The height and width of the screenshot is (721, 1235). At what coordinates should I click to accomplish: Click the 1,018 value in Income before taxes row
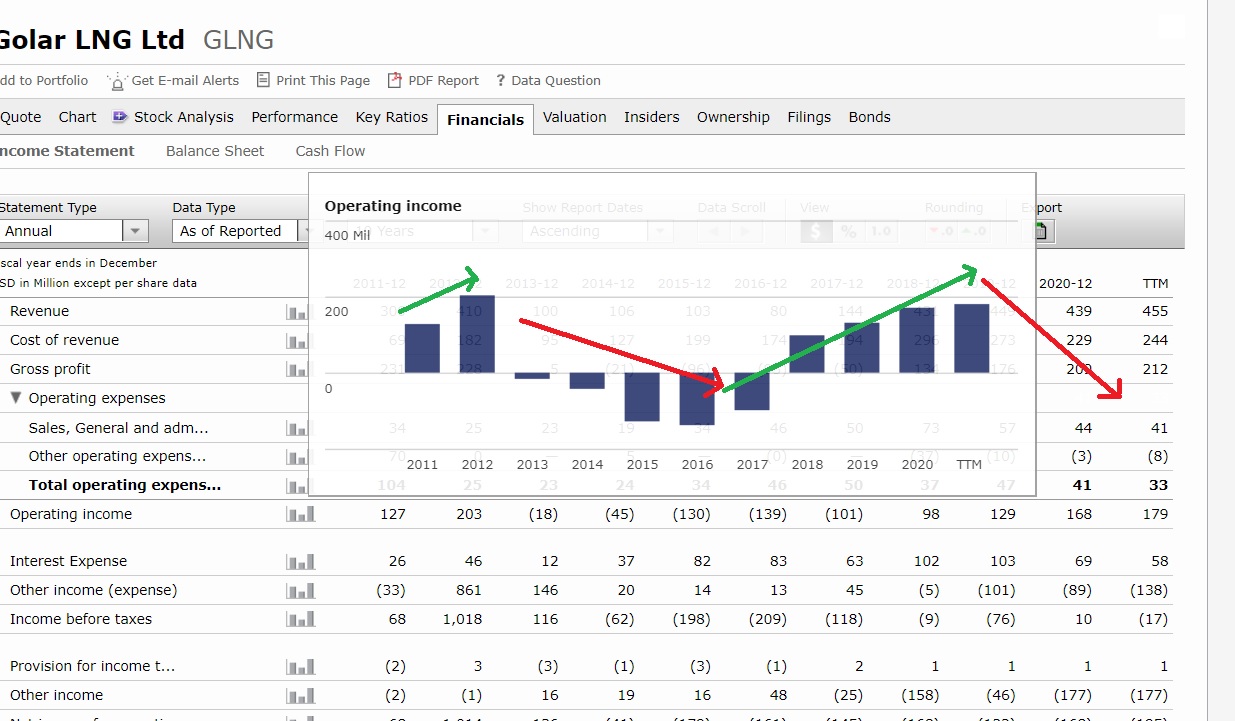pyautogui.click(x=463, y=619)
